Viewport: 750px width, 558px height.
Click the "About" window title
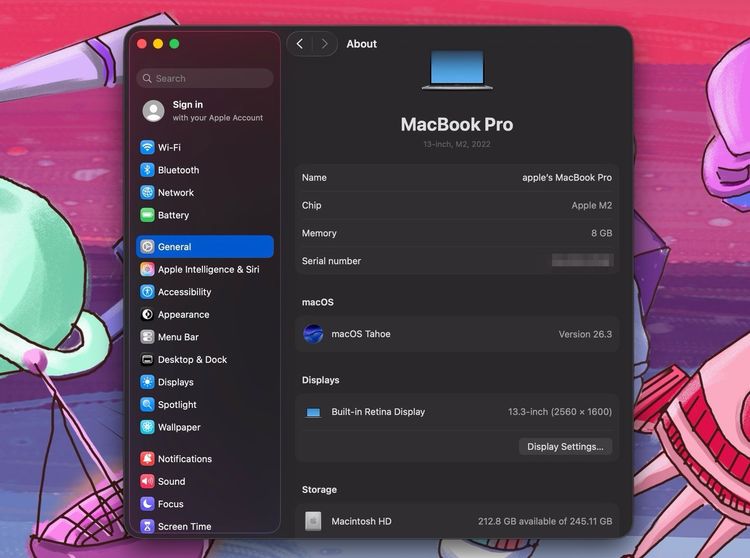coord(362,44)
